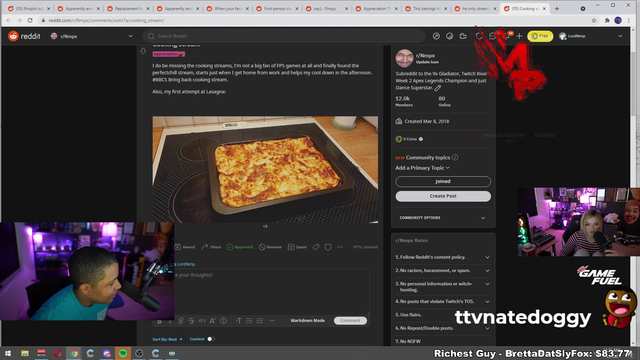Open the LordNmp user account menu

point(591,36)
